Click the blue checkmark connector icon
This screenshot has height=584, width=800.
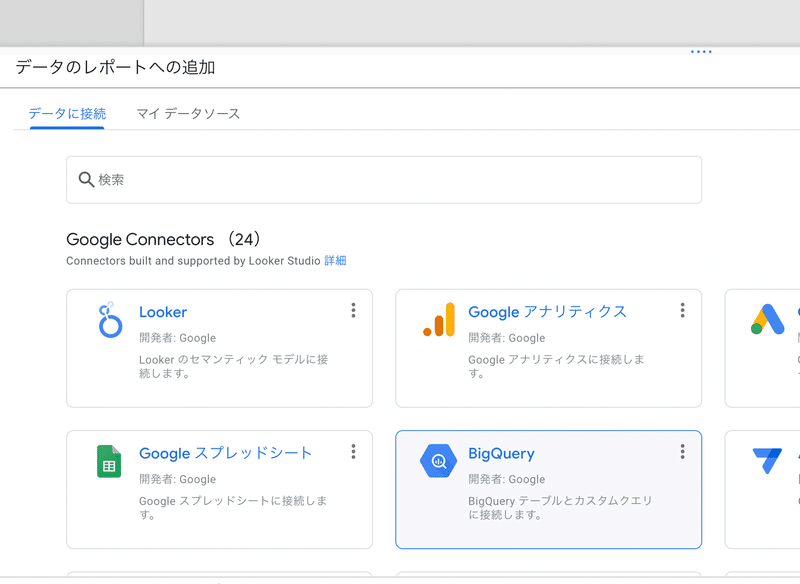click(x=768, y=461)
